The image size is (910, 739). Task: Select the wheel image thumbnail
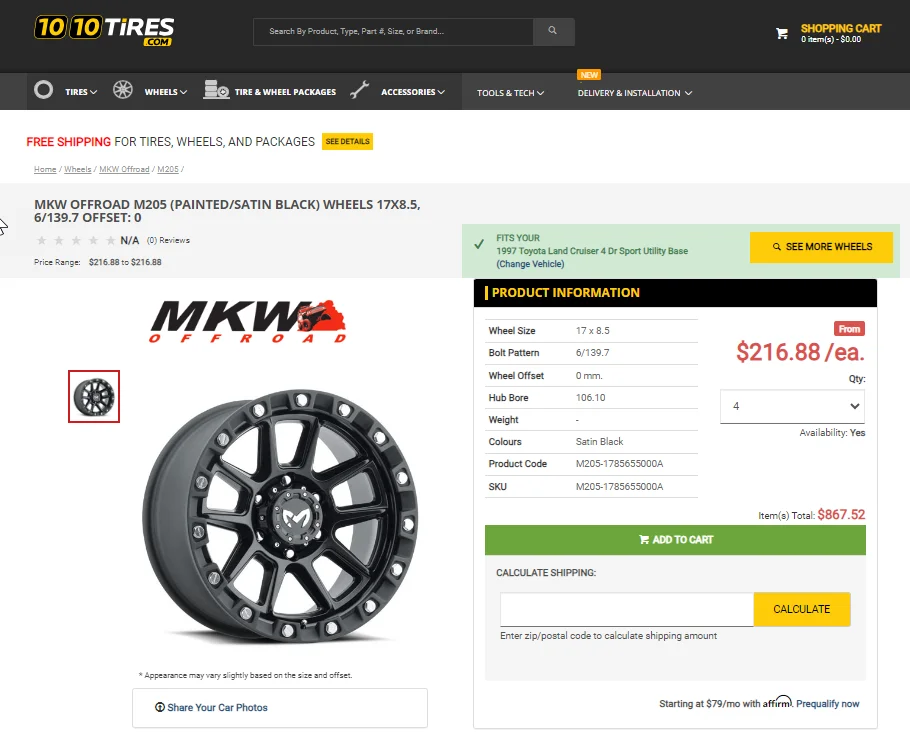click(x=94, y=396)
